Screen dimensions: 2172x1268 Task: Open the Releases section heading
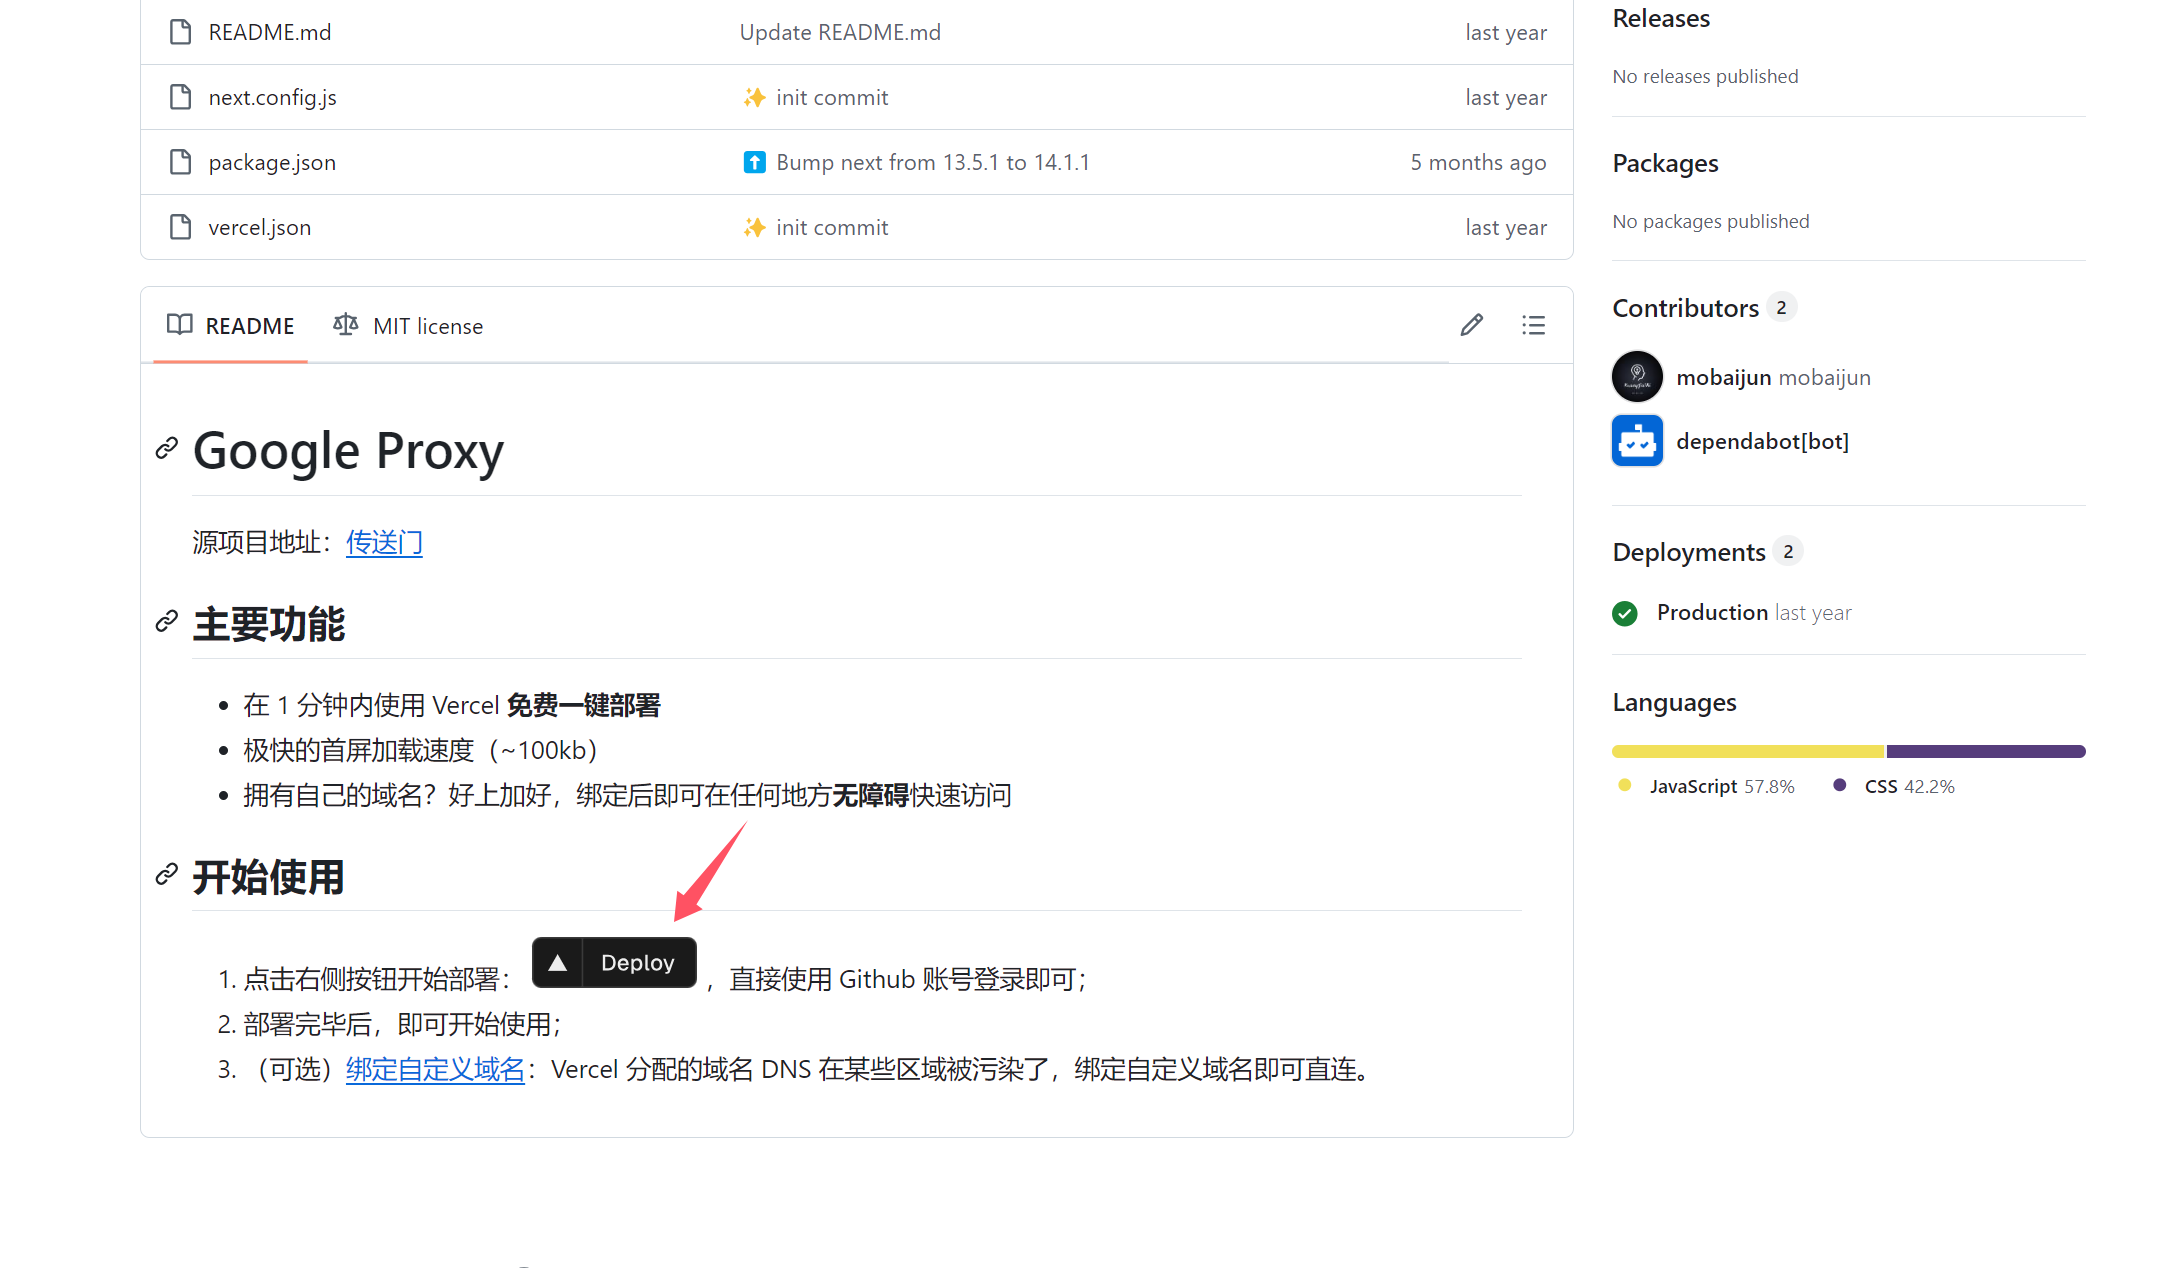click(x=1661, y=18)
